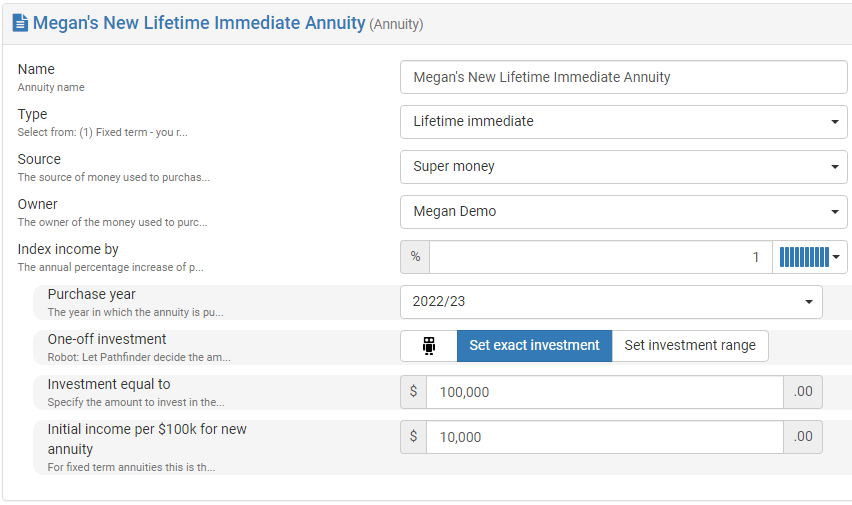Open the Type dropdown showing Lifetime immediate

(624, 122)
